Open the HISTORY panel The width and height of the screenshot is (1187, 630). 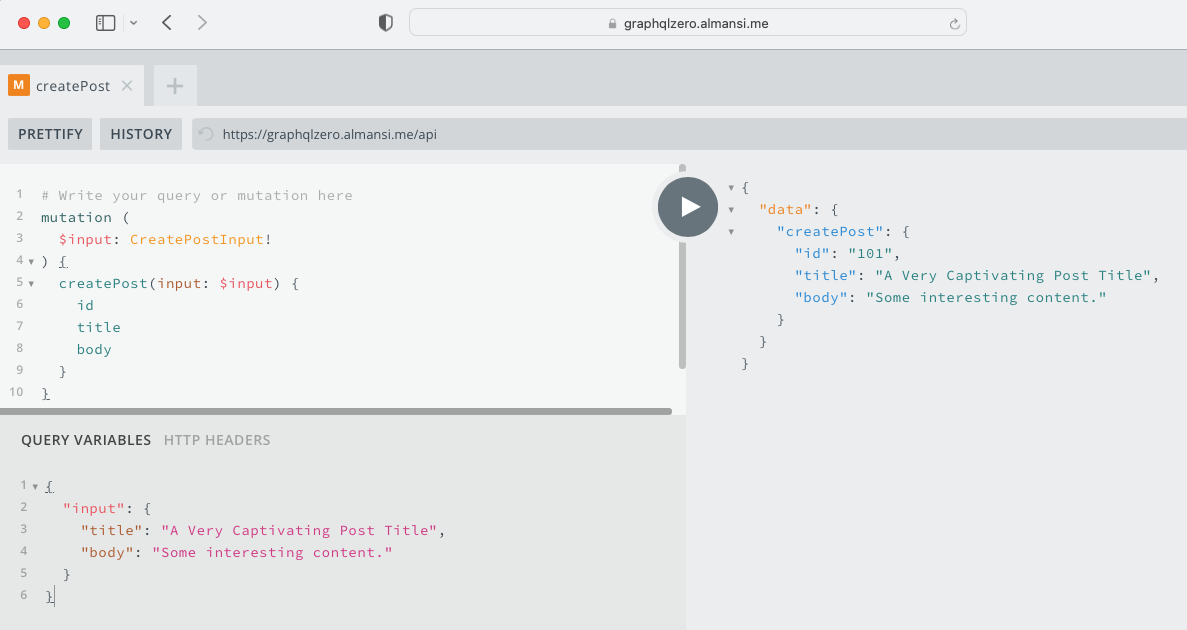(x=140, y=133)
